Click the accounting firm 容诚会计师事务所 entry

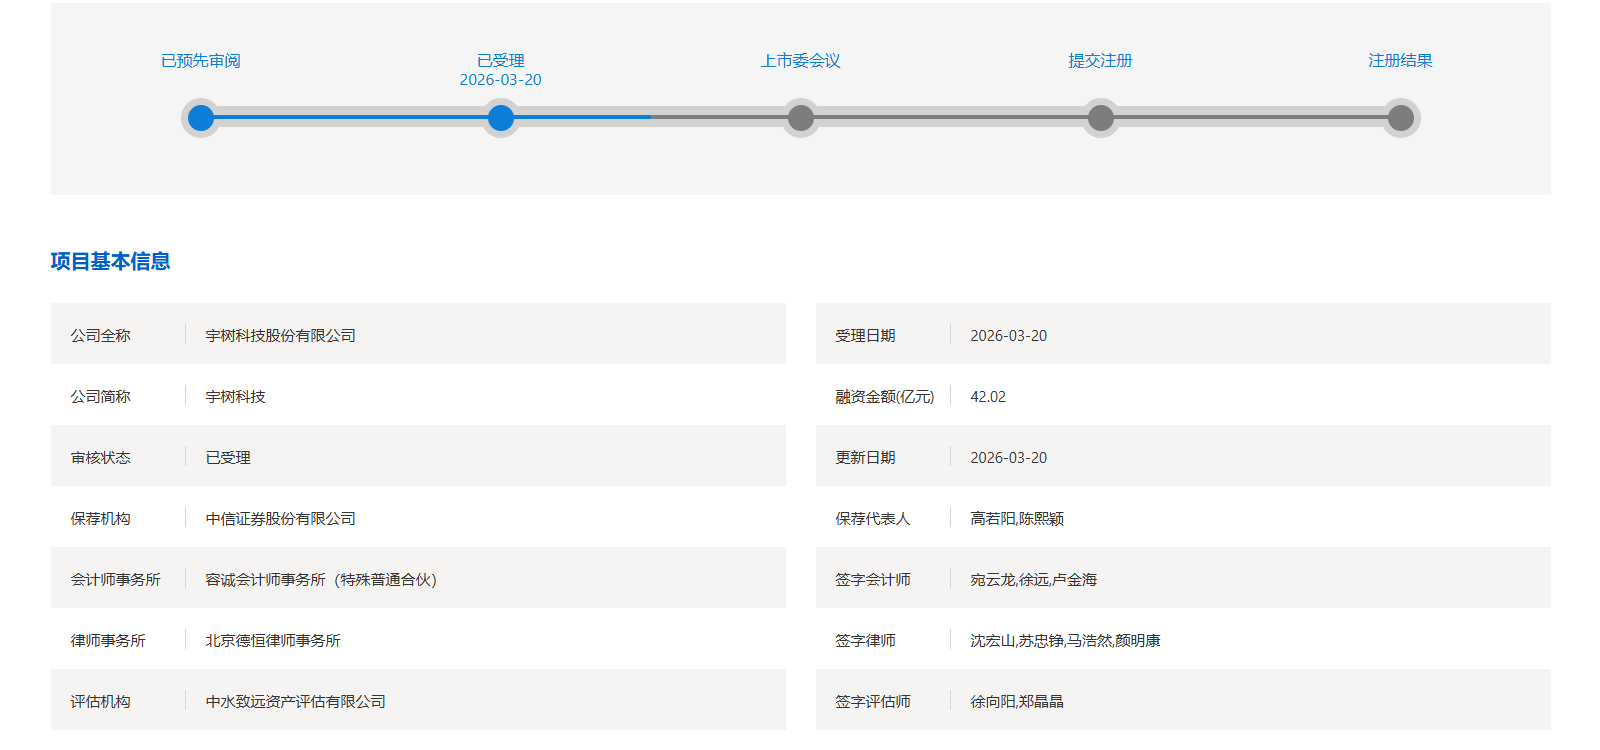coord(321,580)
